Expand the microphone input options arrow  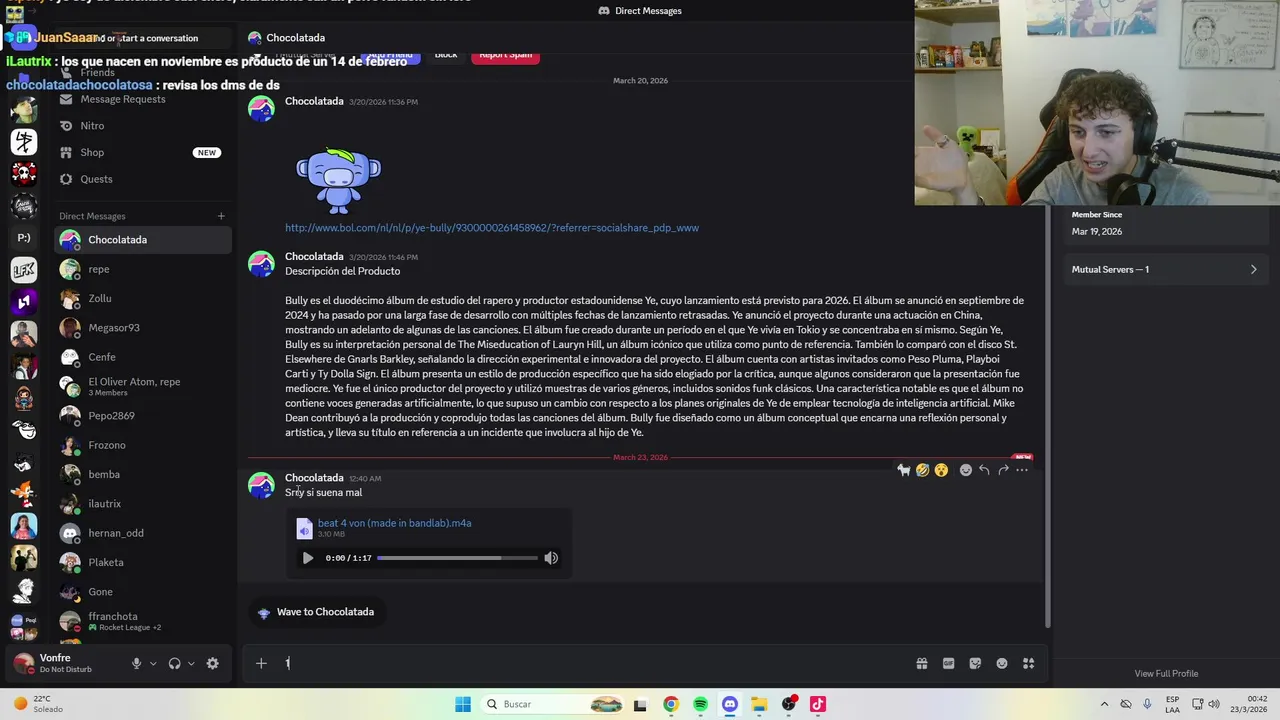click(153, 663)
